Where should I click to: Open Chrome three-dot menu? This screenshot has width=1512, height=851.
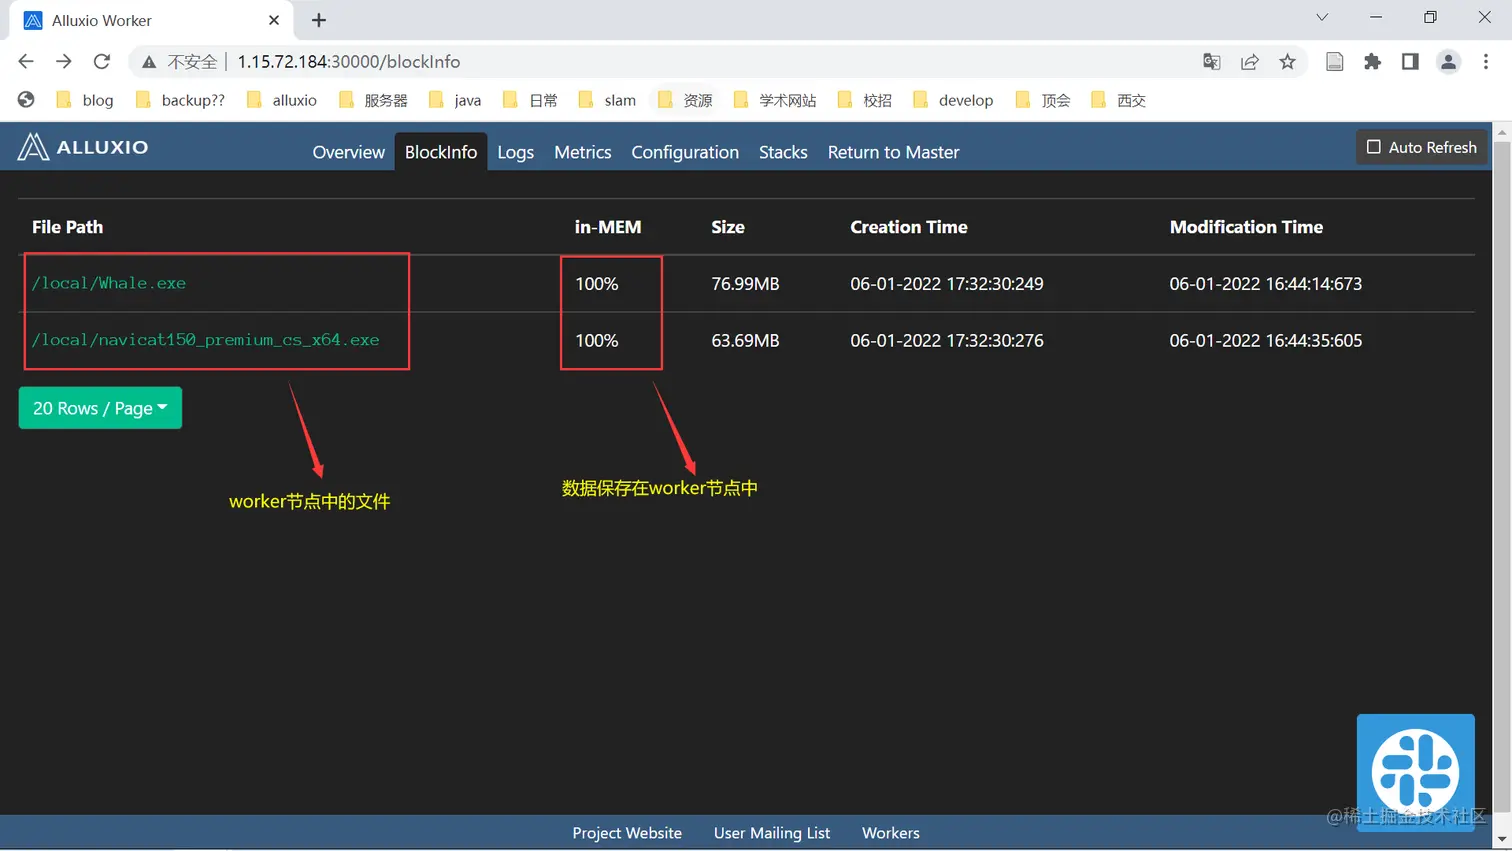coord(1486,62)
